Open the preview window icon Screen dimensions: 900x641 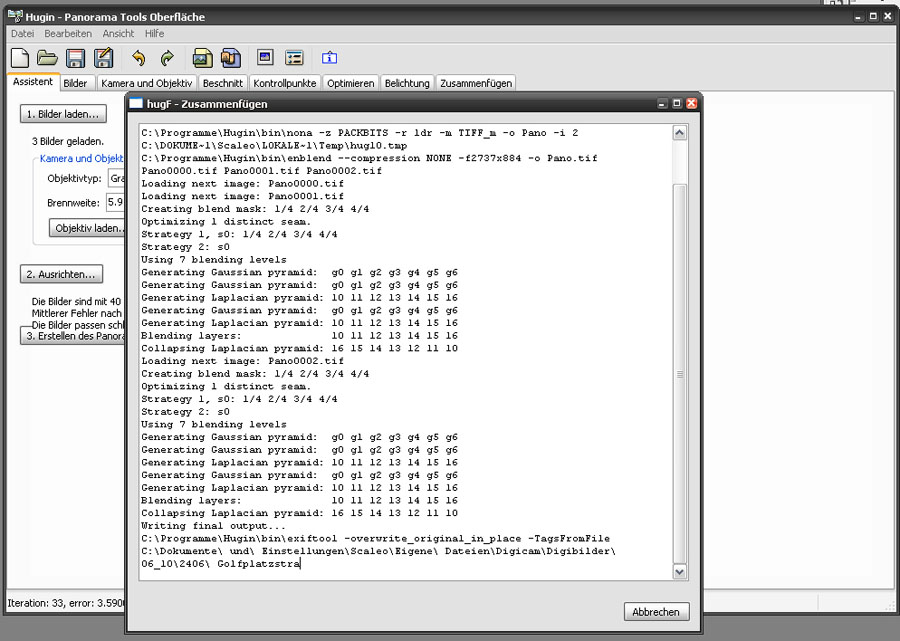(265, 58)
